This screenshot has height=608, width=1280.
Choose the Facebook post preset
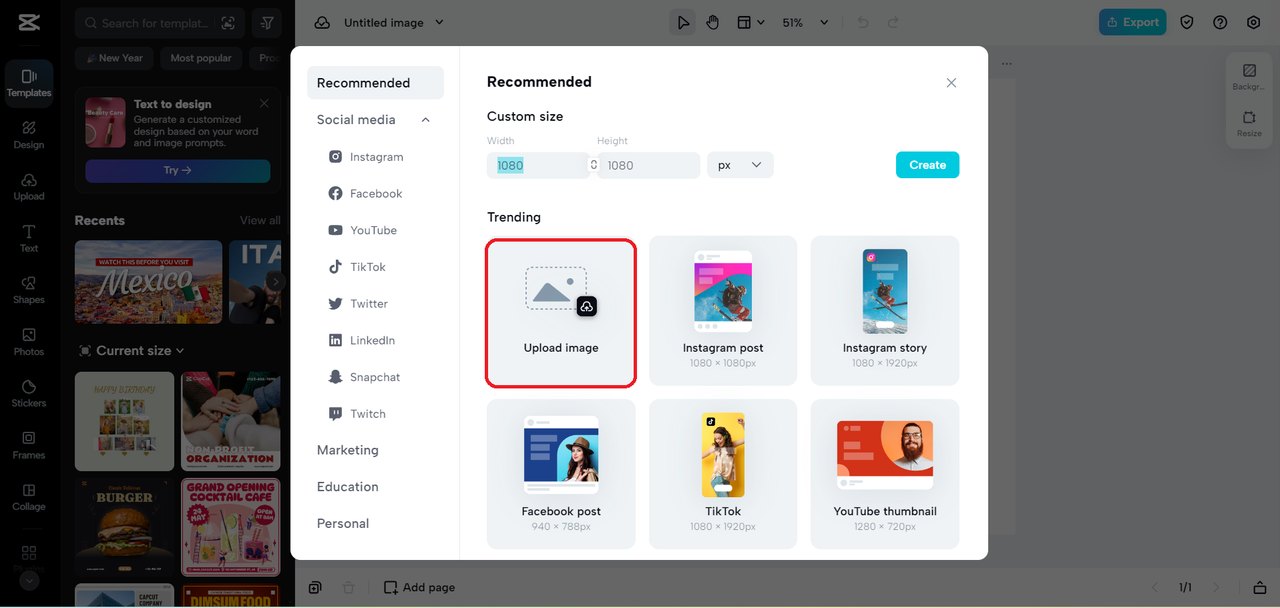(x=561, y=474)
